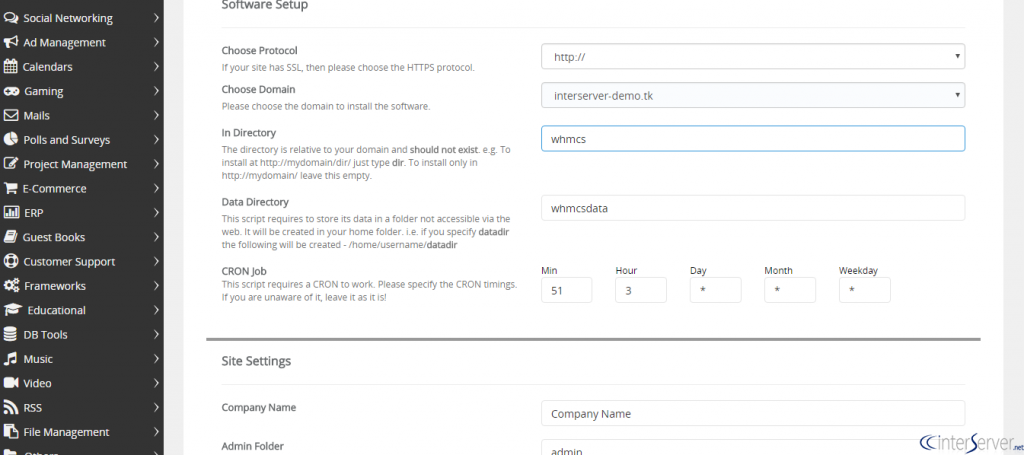
Task: Click the Calendars grid icon
Action: [x=10, y=67]
